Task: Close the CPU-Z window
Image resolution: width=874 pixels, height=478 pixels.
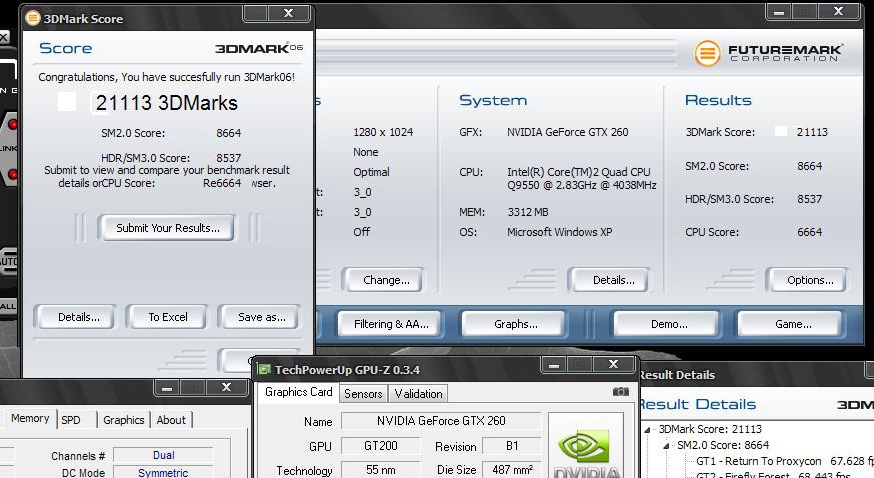Action: pos(226,387)
